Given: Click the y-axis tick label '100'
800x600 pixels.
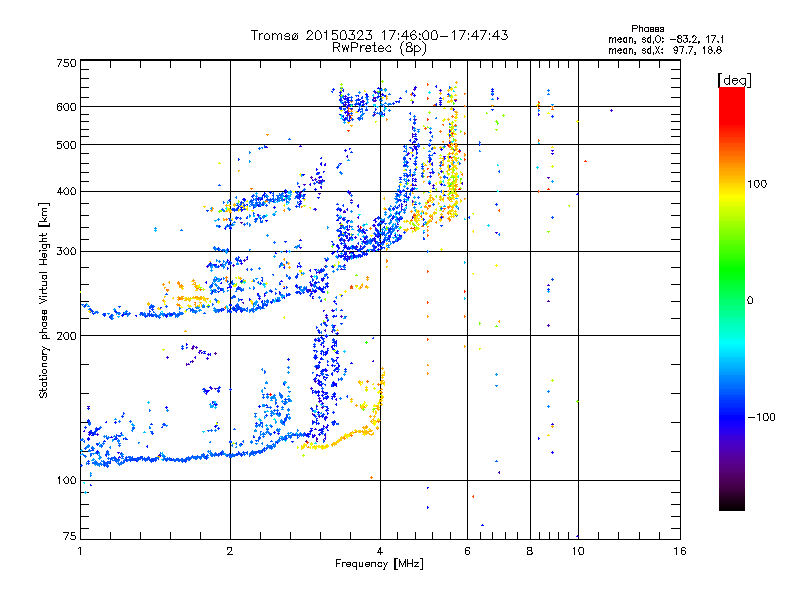Looking at the screenshot, I should (66, 480).
